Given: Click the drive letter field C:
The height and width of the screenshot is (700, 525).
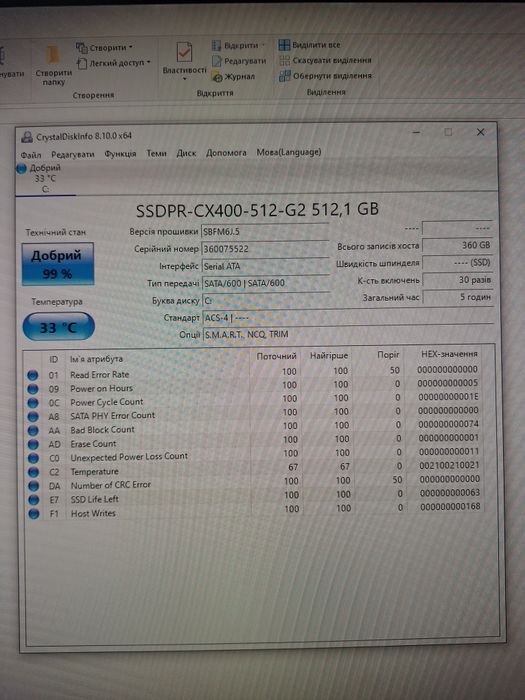Looking at the screenshot, I should tap(265, 300).
